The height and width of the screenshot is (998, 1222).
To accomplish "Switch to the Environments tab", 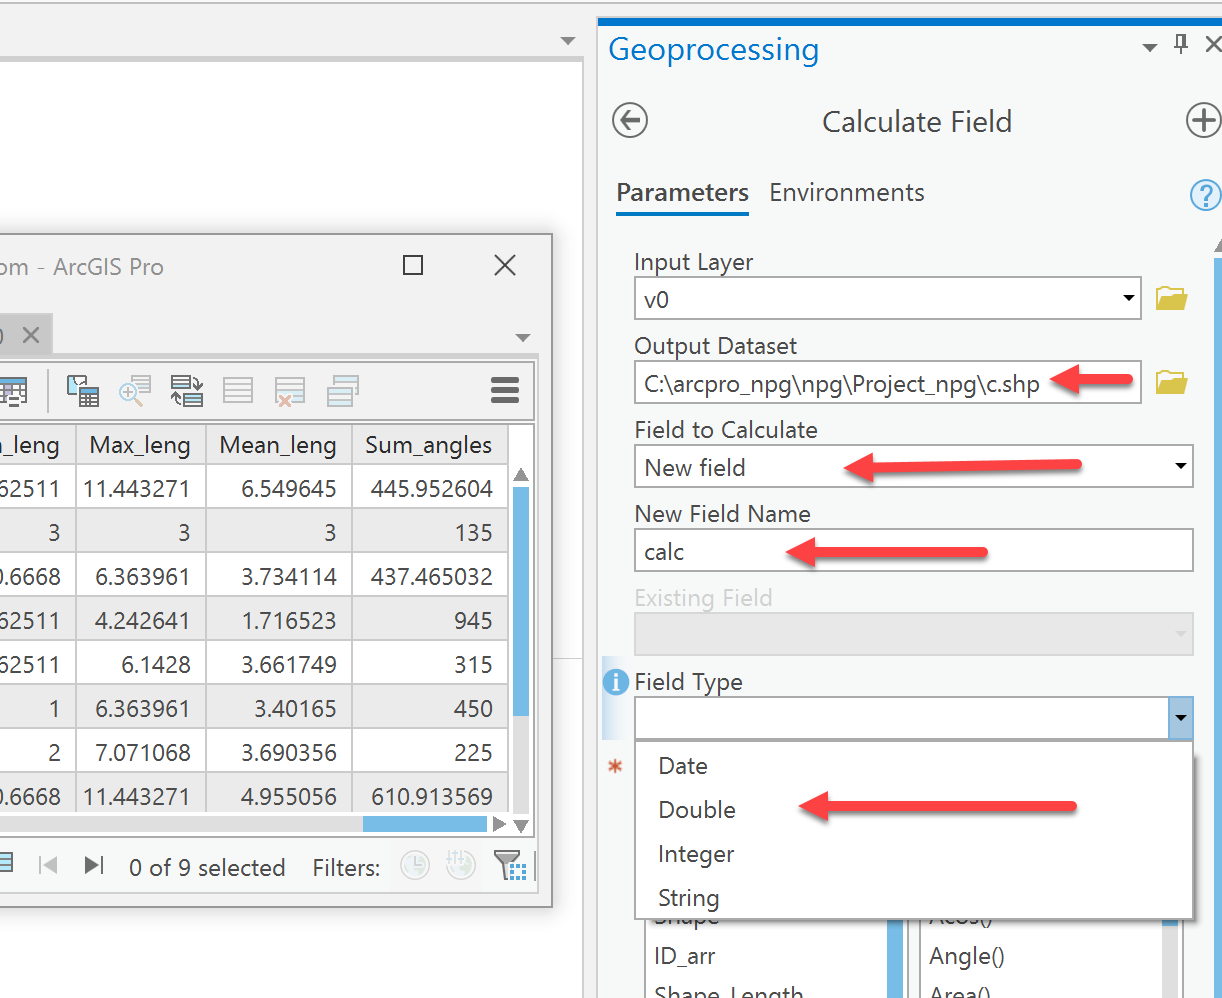I will 846,192.
